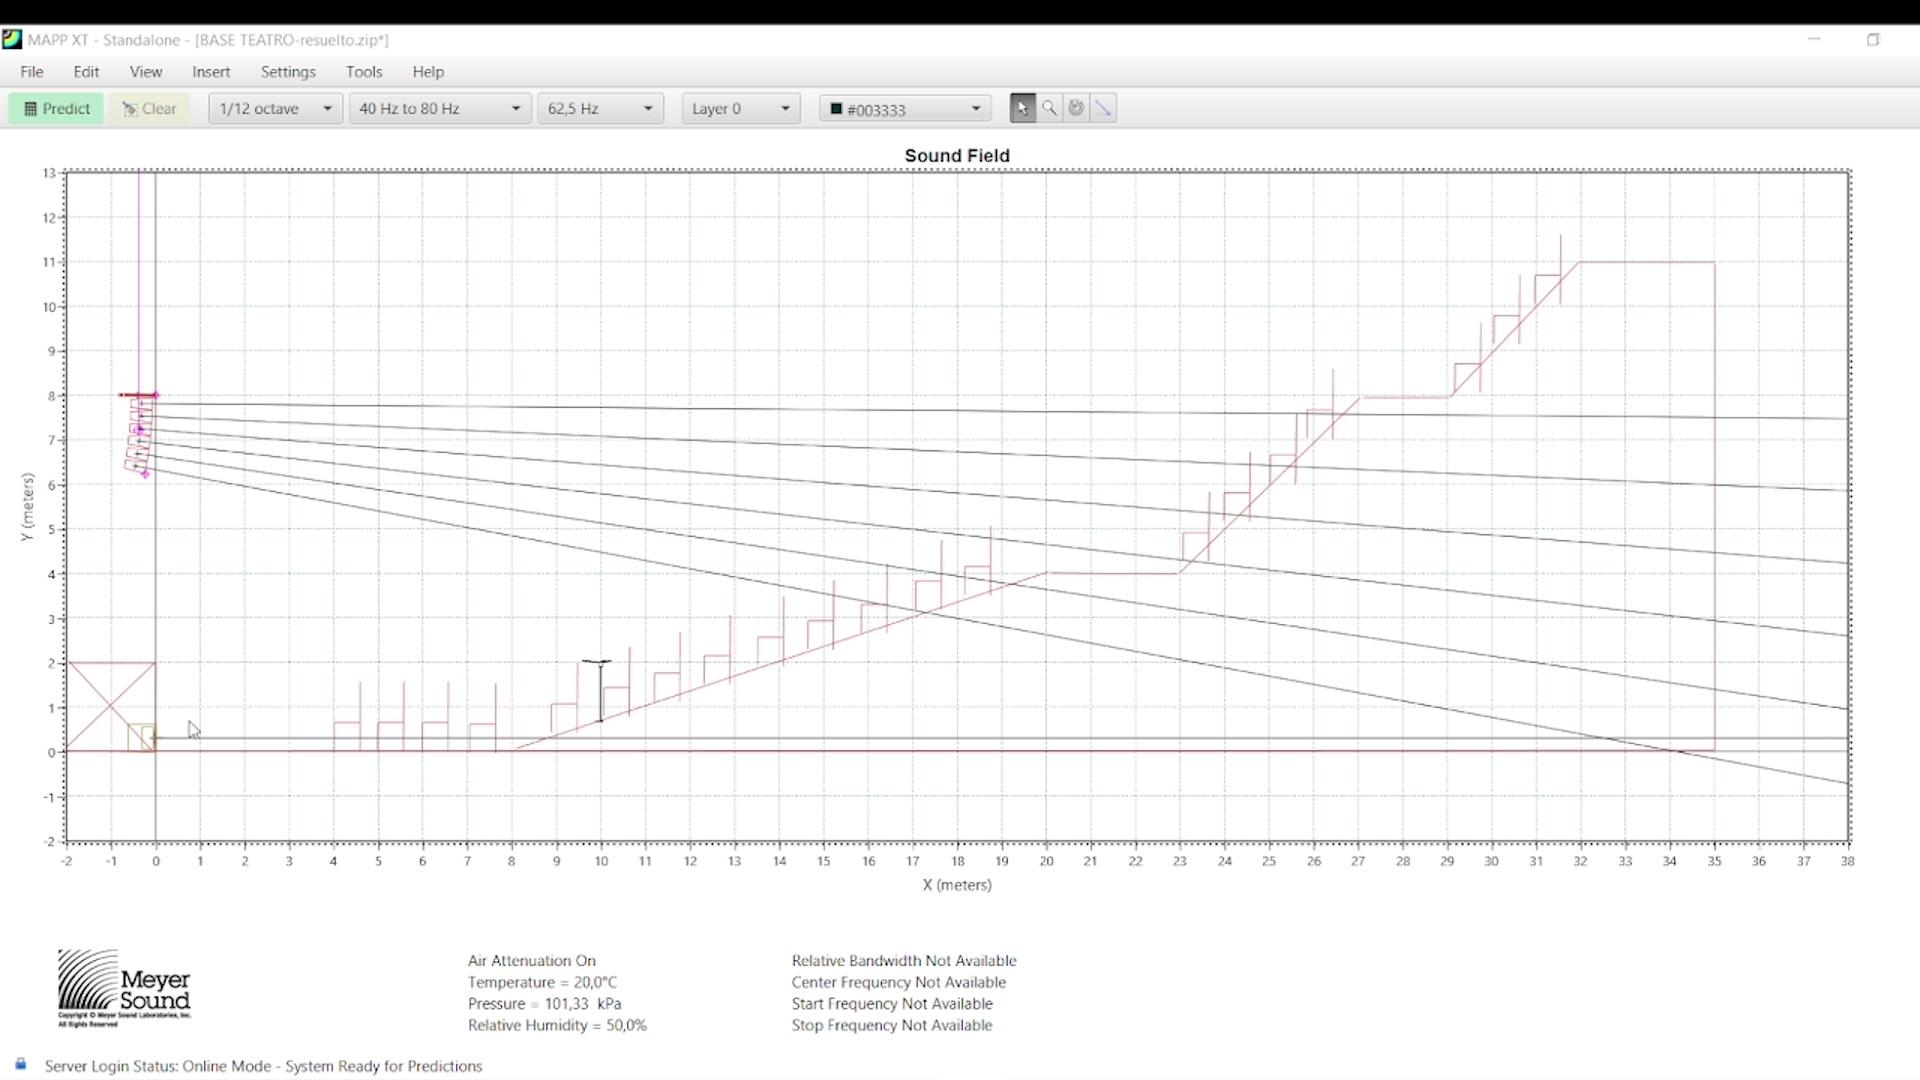Open the 1/12 octave resolution dropdown
The width and height of the screenshot is (1920, 1080).
pos(275,108)
